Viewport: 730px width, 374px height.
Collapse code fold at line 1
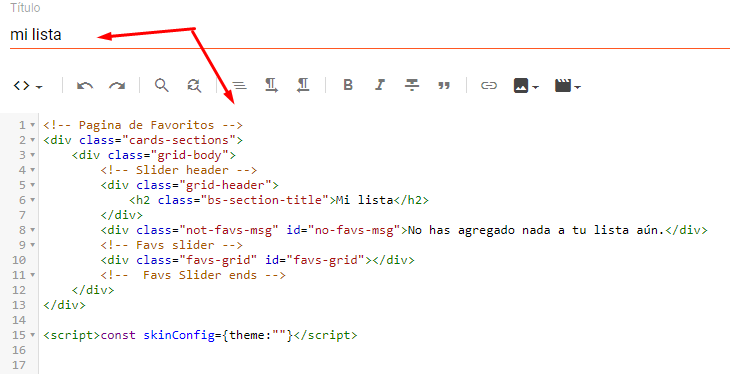click(33, 125)
